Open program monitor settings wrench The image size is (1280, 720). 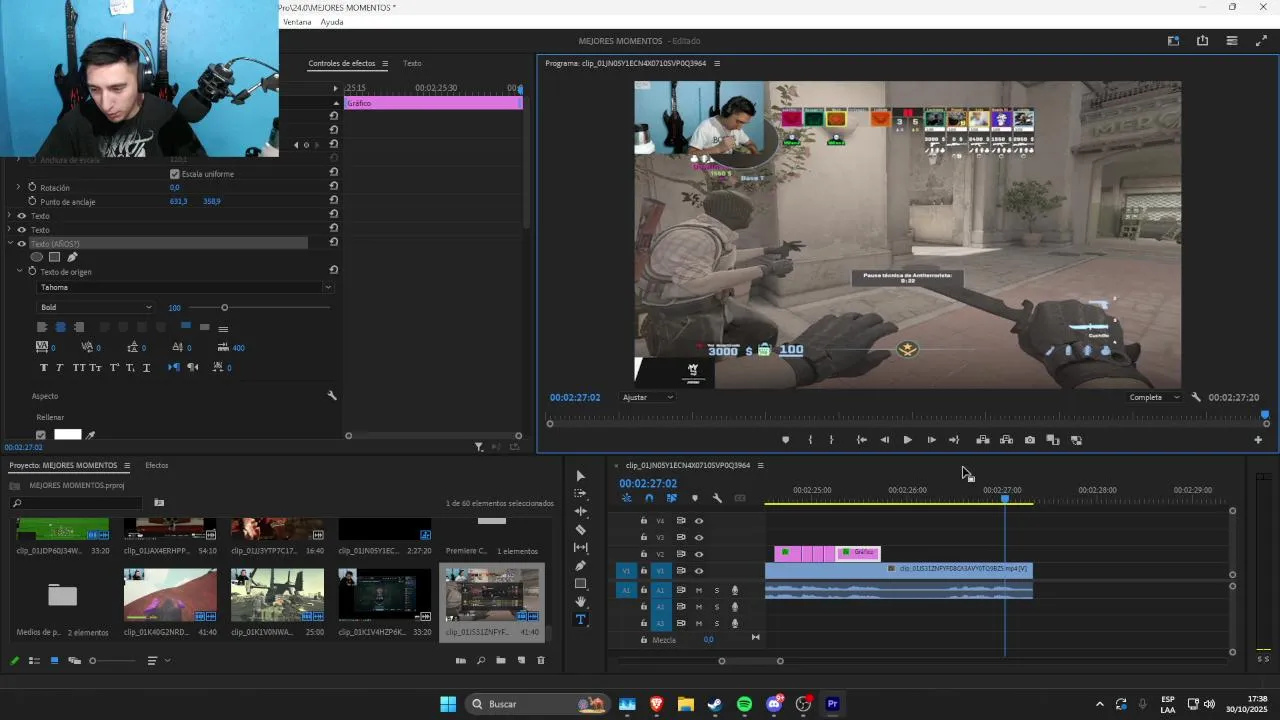(1196, 397)
